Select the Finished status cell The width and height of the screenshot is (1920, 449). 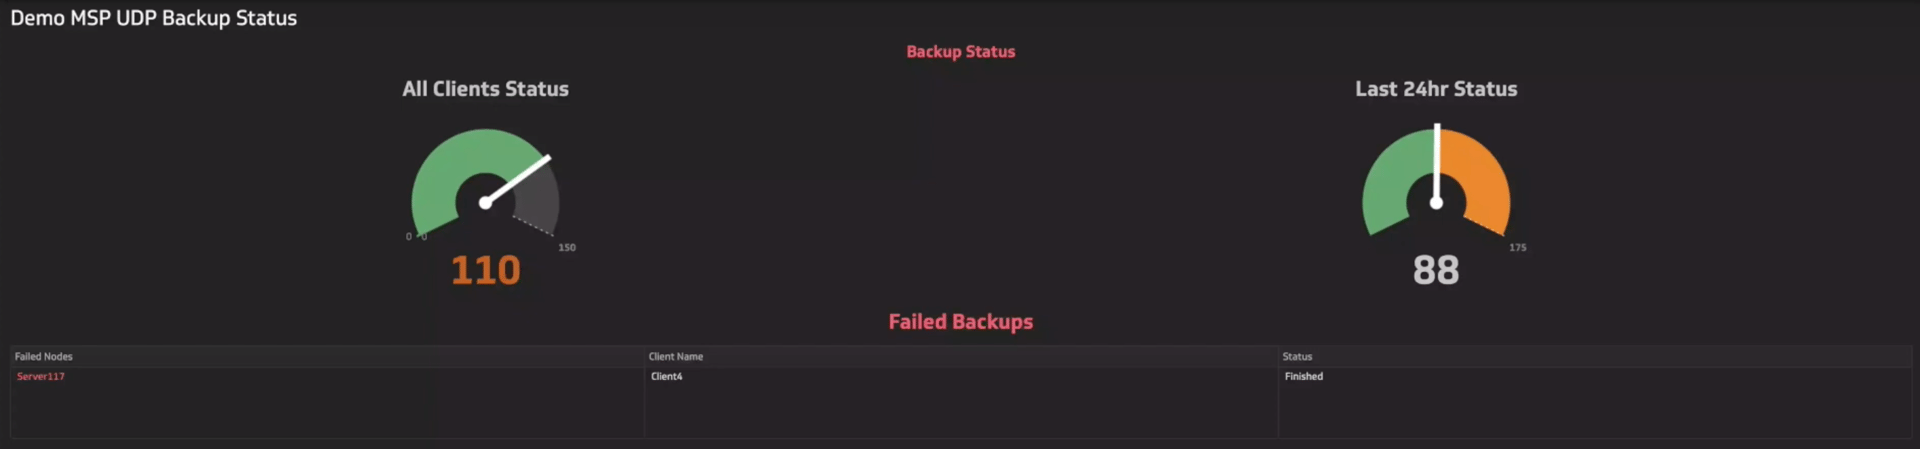point(1304,376)
